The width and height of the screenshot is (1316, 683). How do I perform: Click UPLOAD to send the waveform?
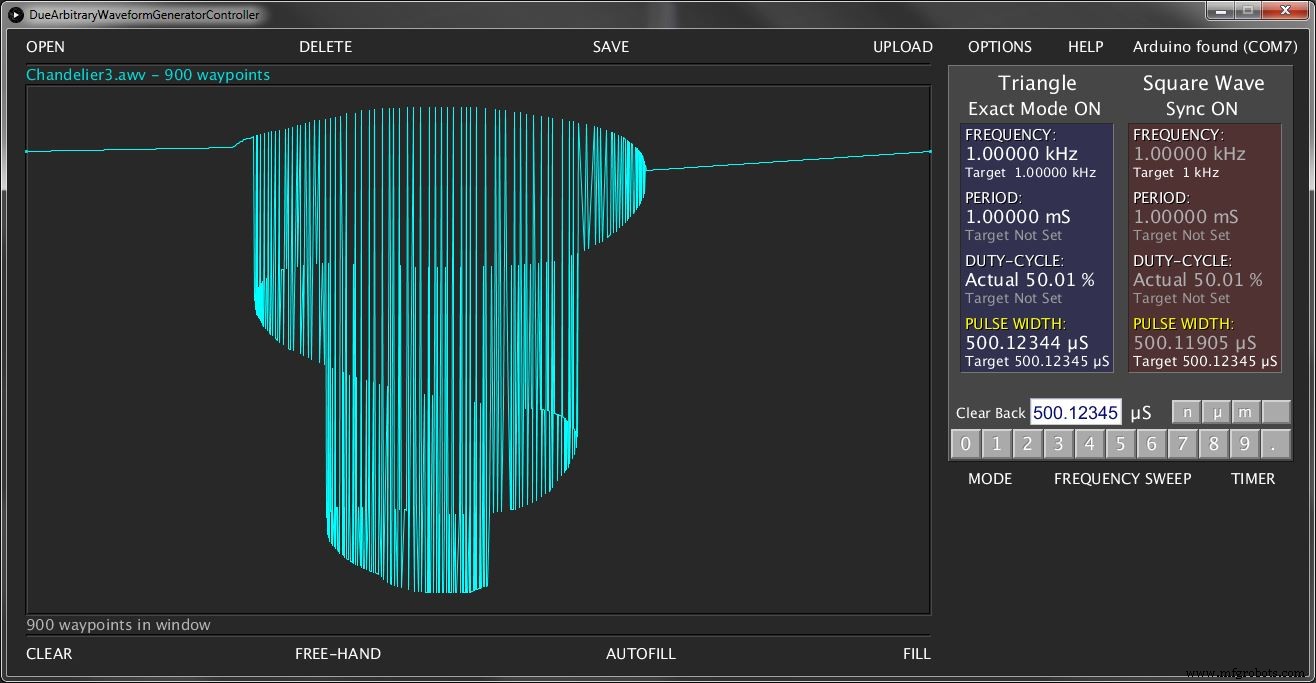pyautogui.click(x=902, y=46)
